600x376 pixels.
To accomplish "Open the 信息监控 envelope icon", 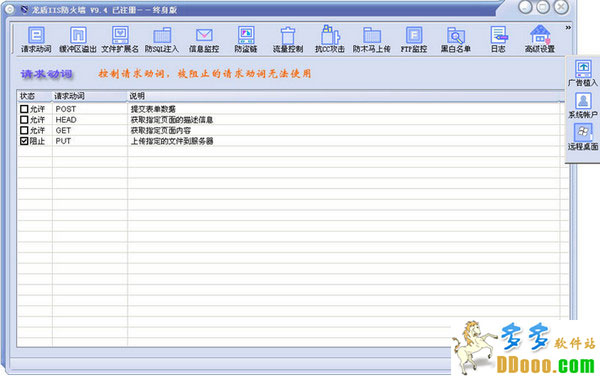I will pyautogui.click(x=204, y=39).
